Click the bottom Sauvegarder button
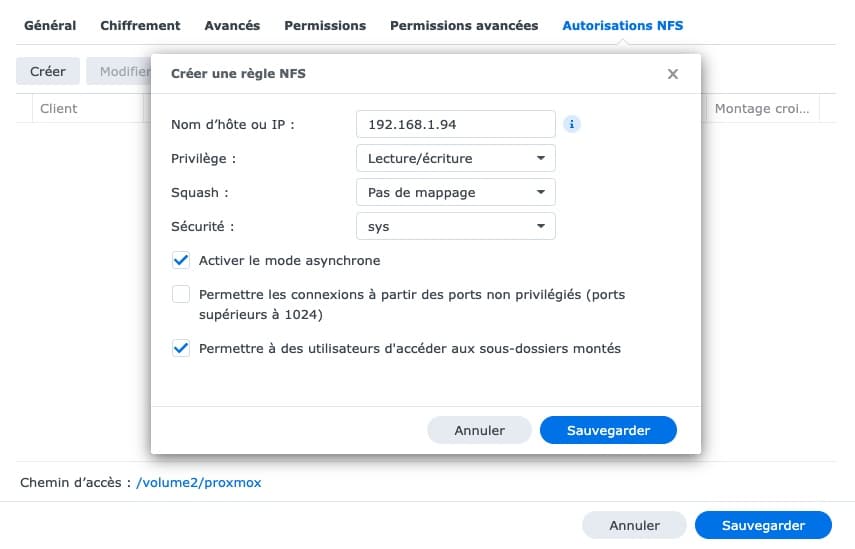Screen dimensions: 855x549 763,526
